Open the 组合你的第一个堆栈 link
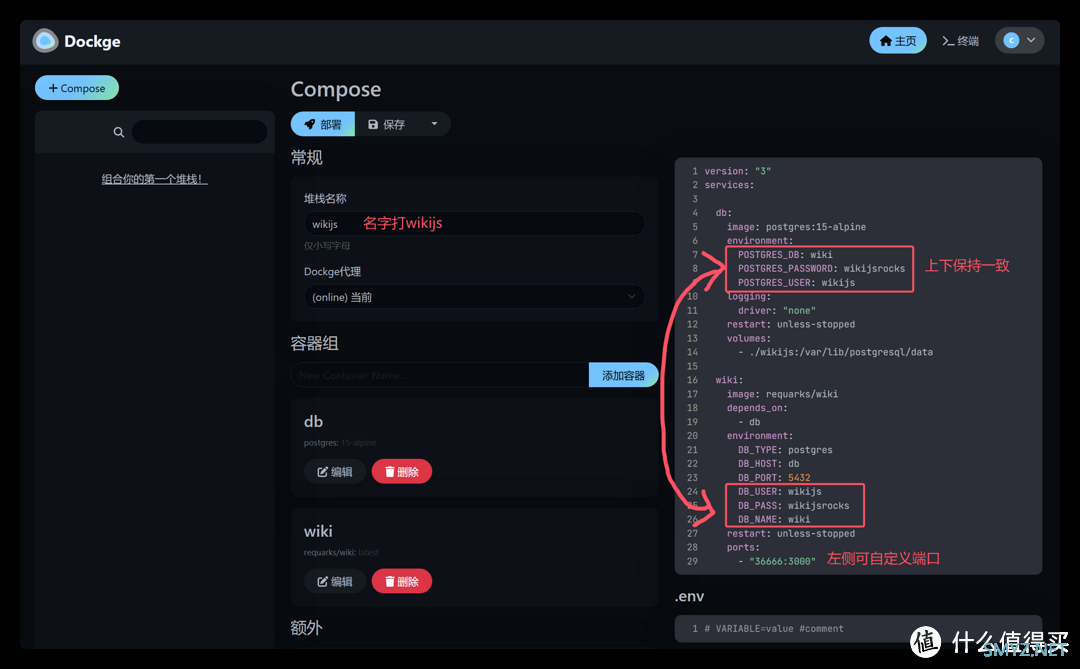The image size is (1080, 669). point(154,179)
